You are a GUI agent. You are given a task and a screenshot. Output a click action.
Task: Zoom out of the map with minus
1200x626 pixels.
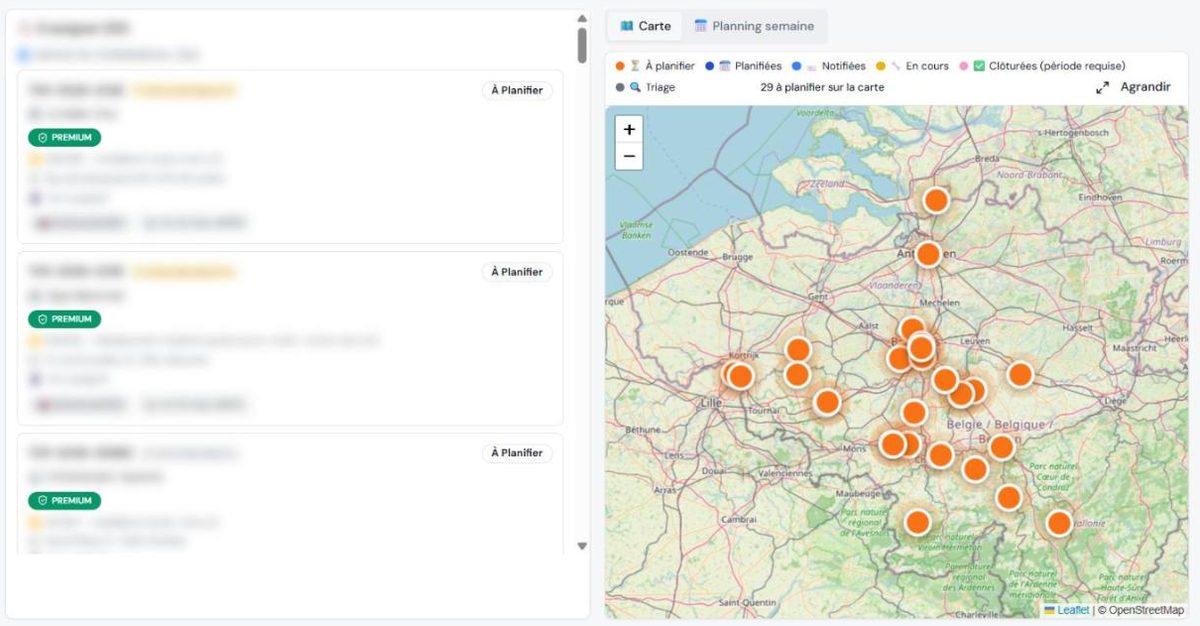pyautogui.click(x=629, y=156)
